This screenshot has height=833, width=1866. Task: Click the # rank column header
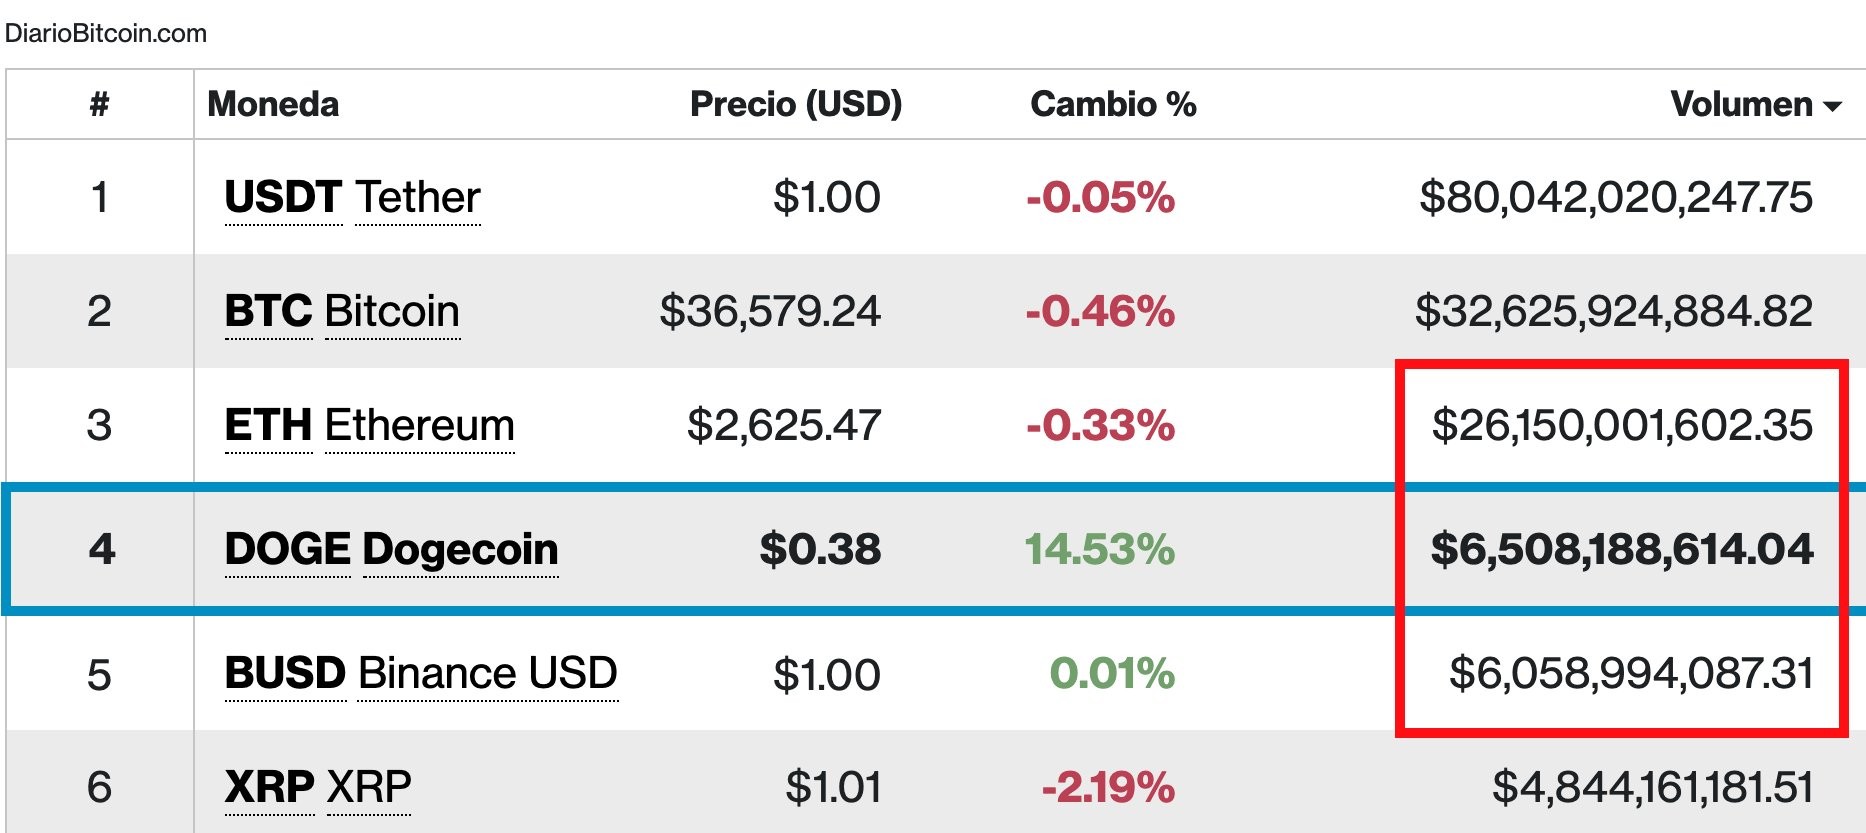pyautogui.click(x=99, y=104)
